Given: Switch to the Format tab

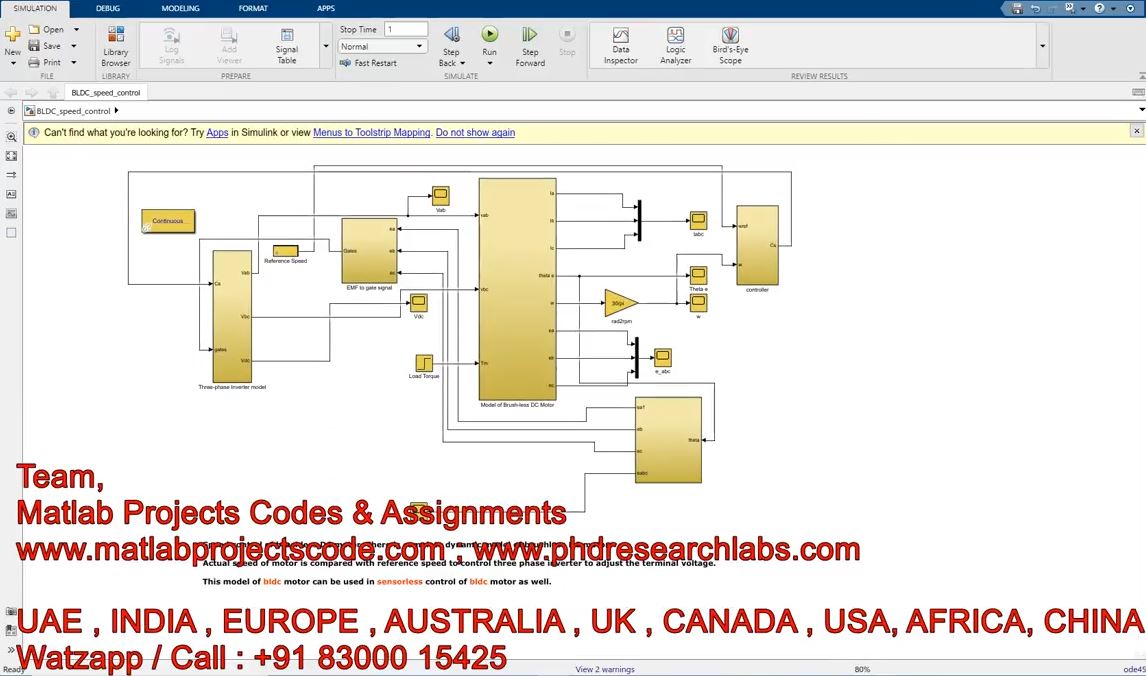Looking at the screenshot, I should click(253, 8).
